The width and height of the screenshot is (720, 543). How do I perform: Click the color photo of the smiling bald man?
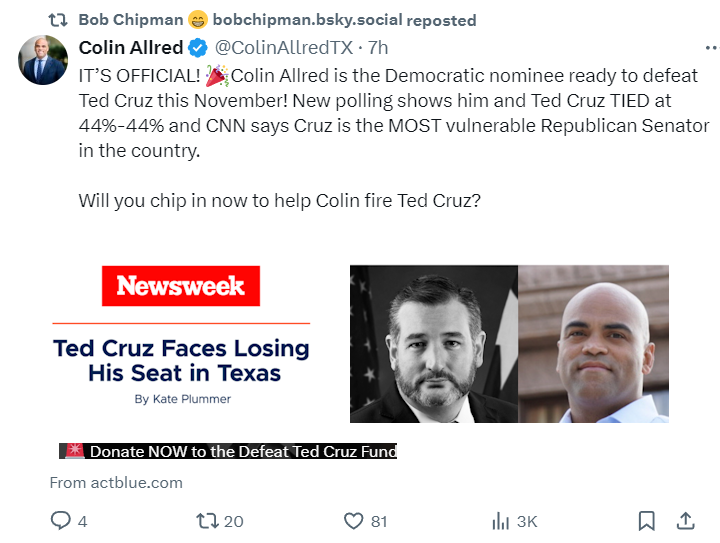593,344
